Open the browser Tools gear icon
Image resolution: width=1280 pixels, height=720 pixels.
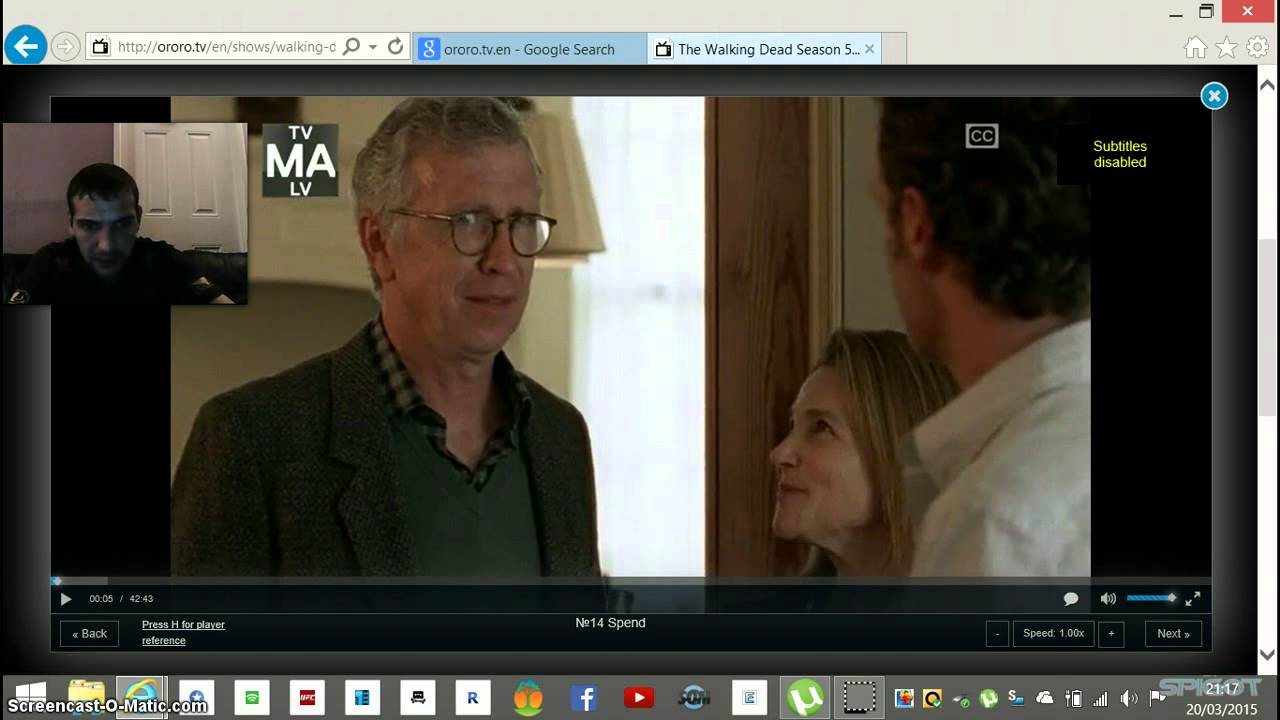(x=1257, y=47)
